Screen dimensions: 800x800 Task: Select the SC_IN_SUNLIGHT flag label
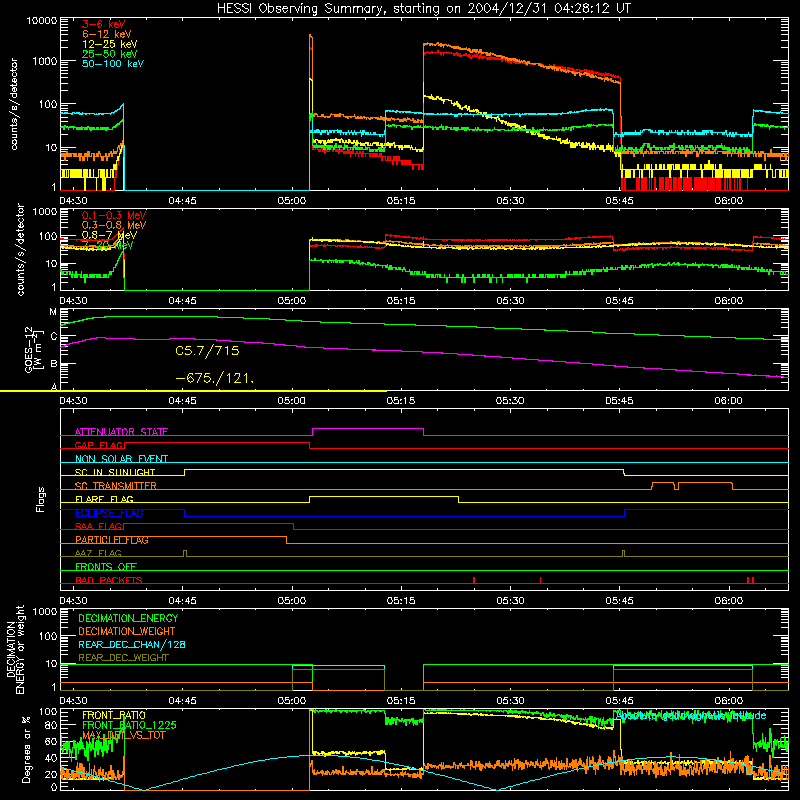115,472
